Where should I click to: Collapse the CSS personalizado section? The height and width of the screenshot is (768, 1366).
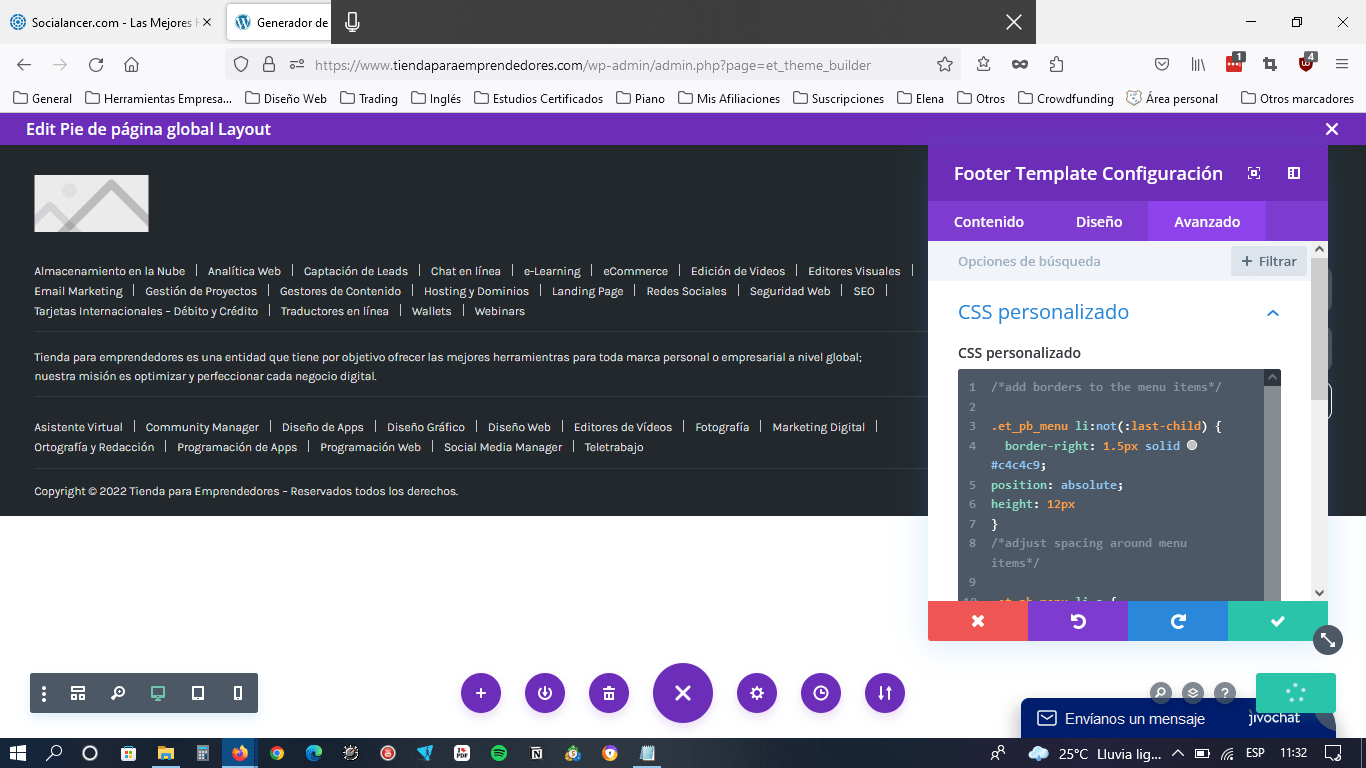tap(1273, 313)
